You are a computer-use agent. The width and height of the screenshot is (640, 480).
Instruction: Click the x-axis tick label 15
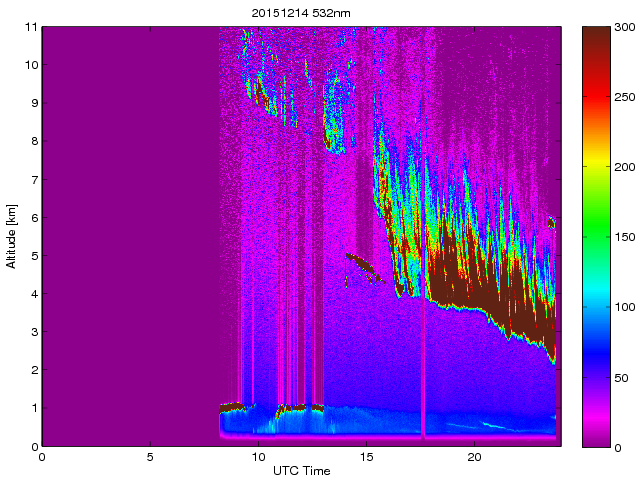(x=367, y=457)
